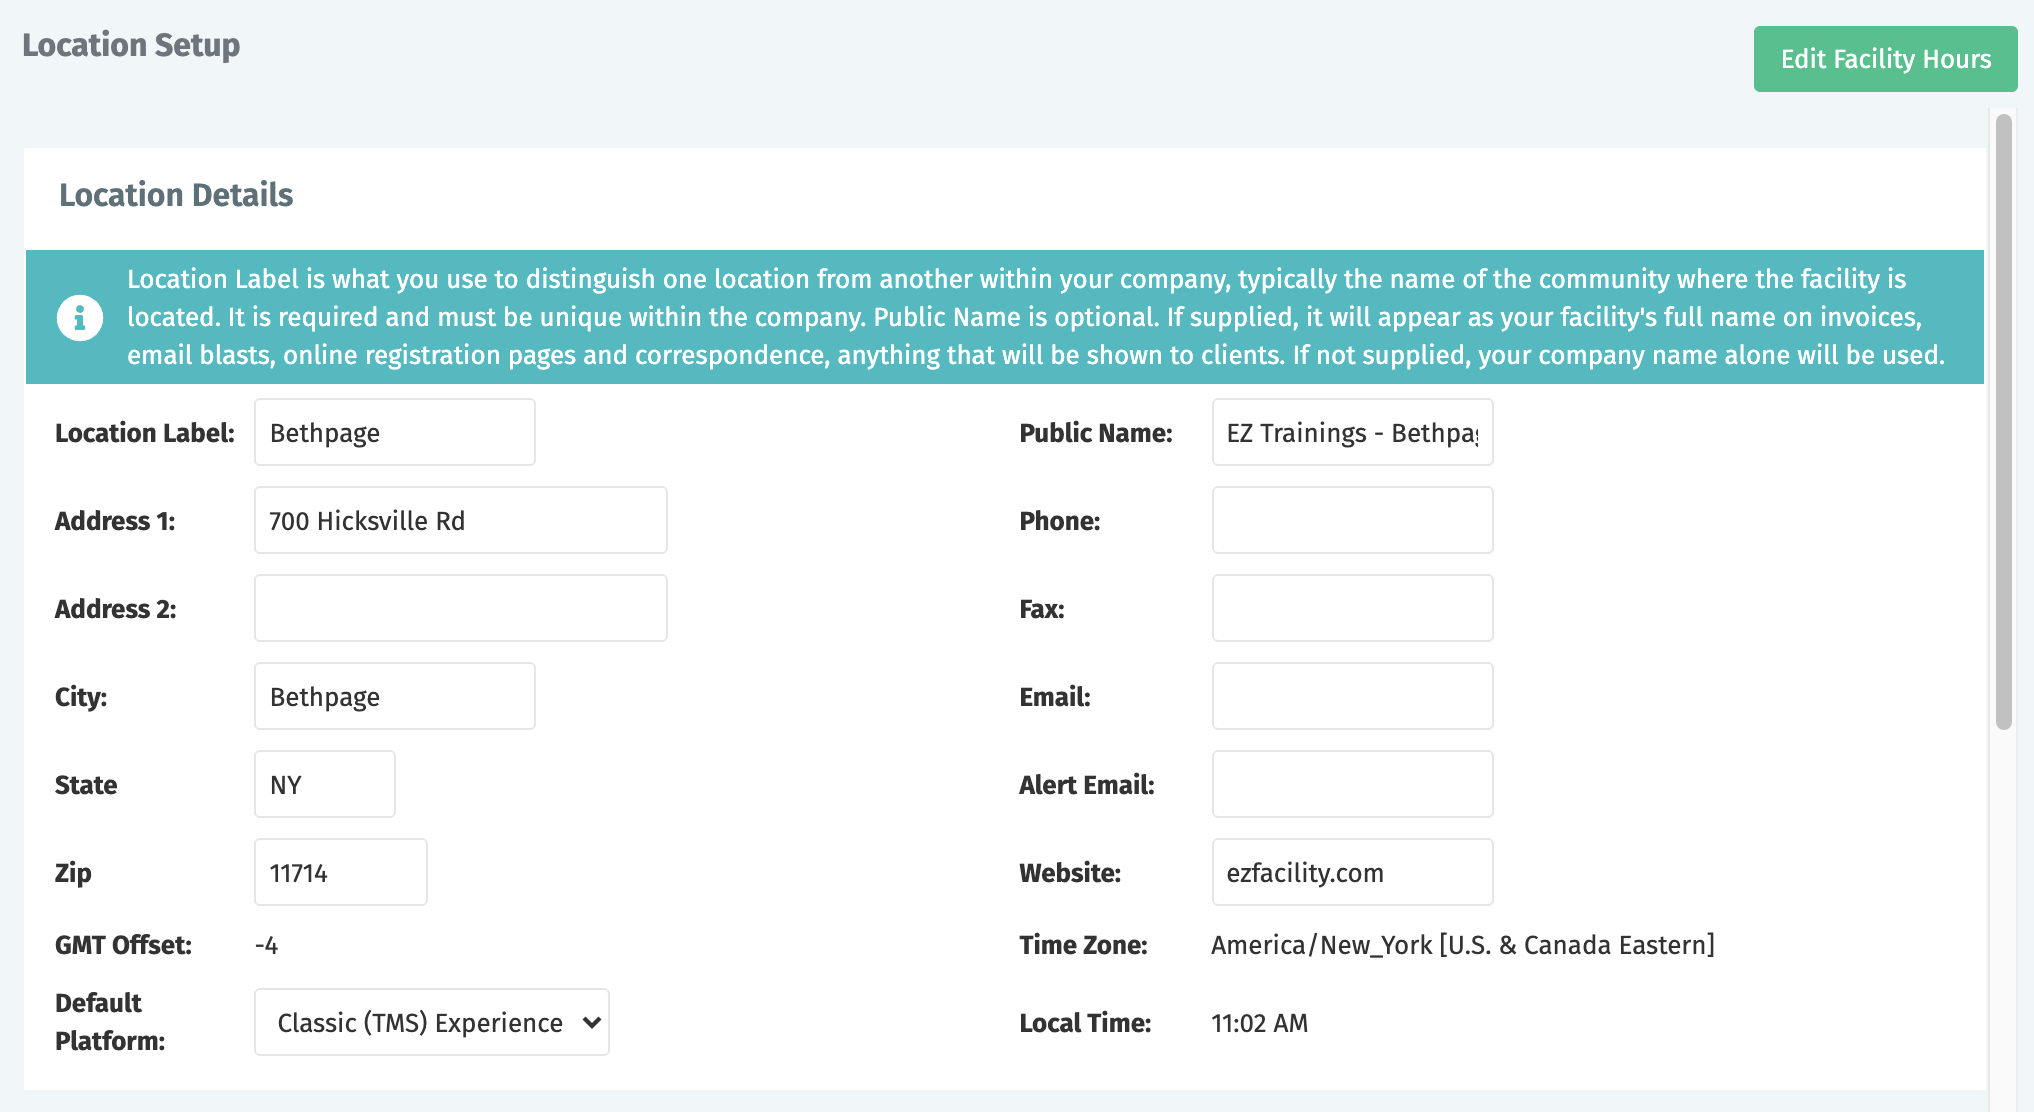Click the Location Details section heading
This screenshot has width=2034, height=1112.
[176, 195]
